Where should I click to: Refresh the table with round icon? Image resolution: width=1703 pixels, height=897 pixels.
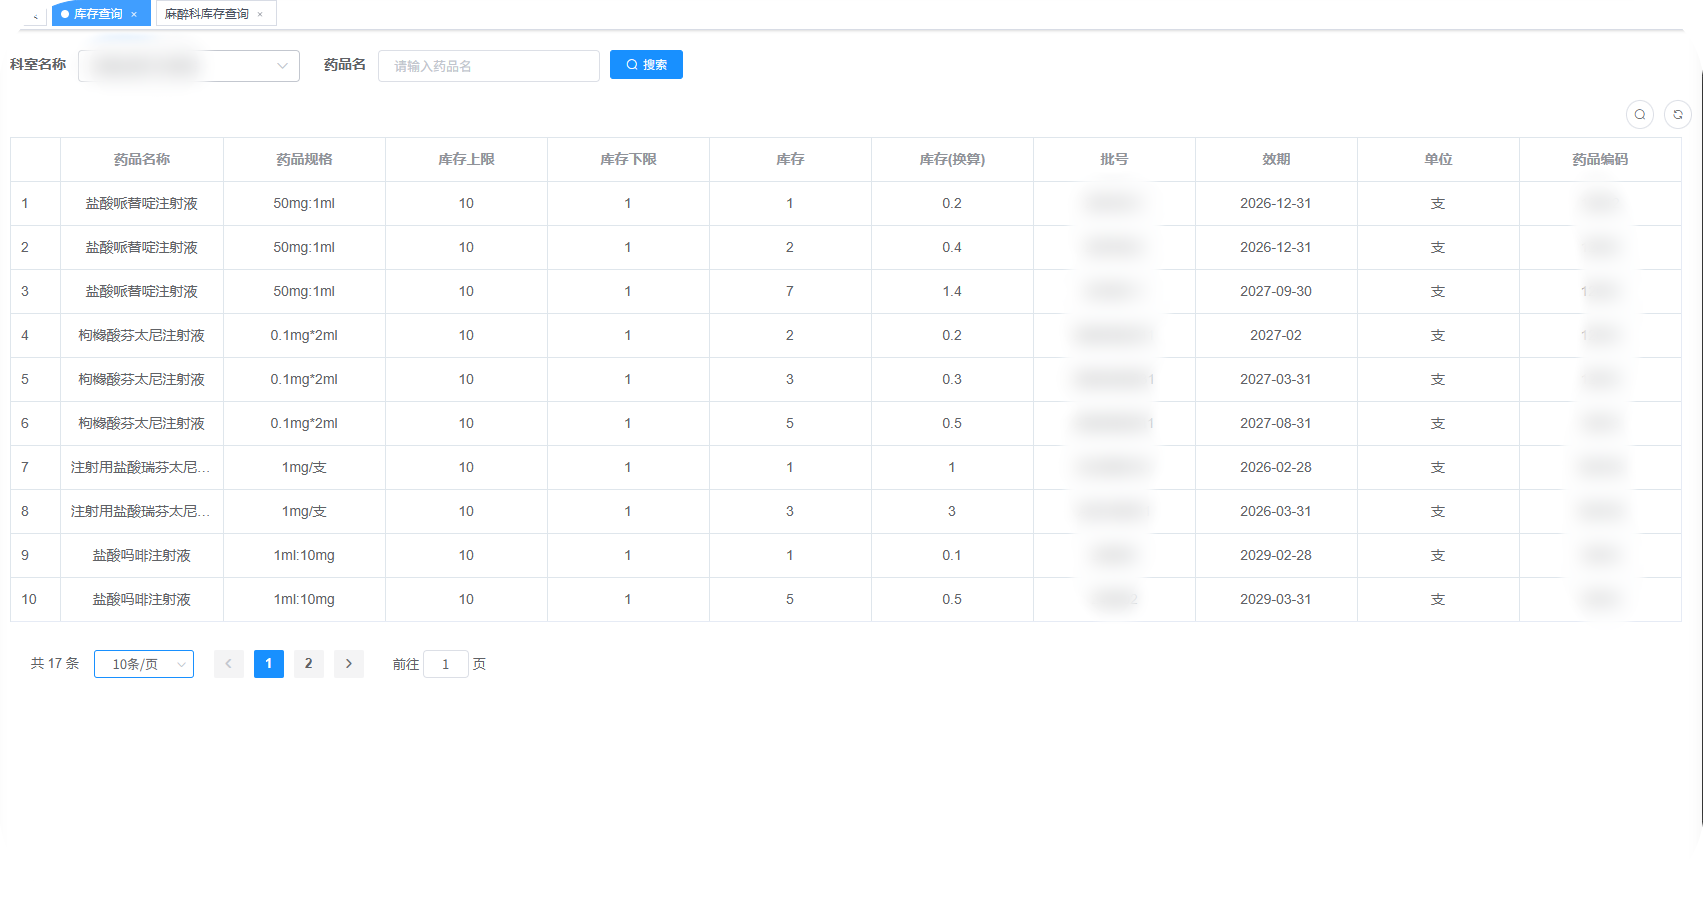tap(1678, 115)
